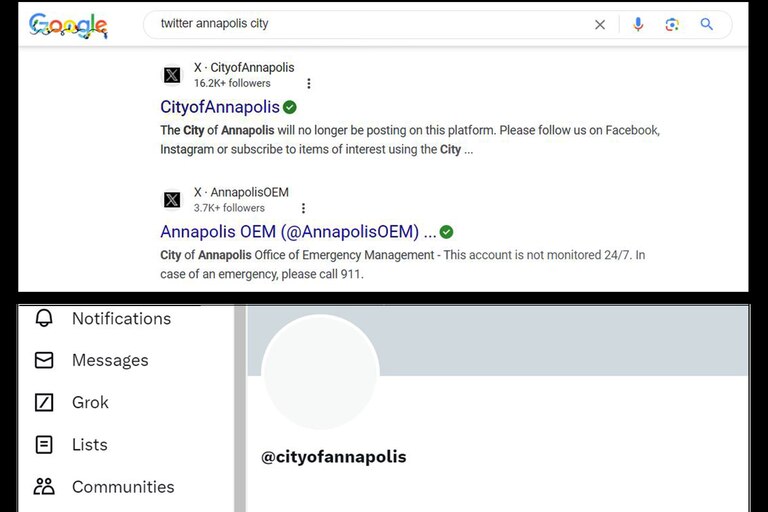Viewport: 768px width, 512px height.
Task: Start voice search with microphone icon
Action: coord(638,24)
